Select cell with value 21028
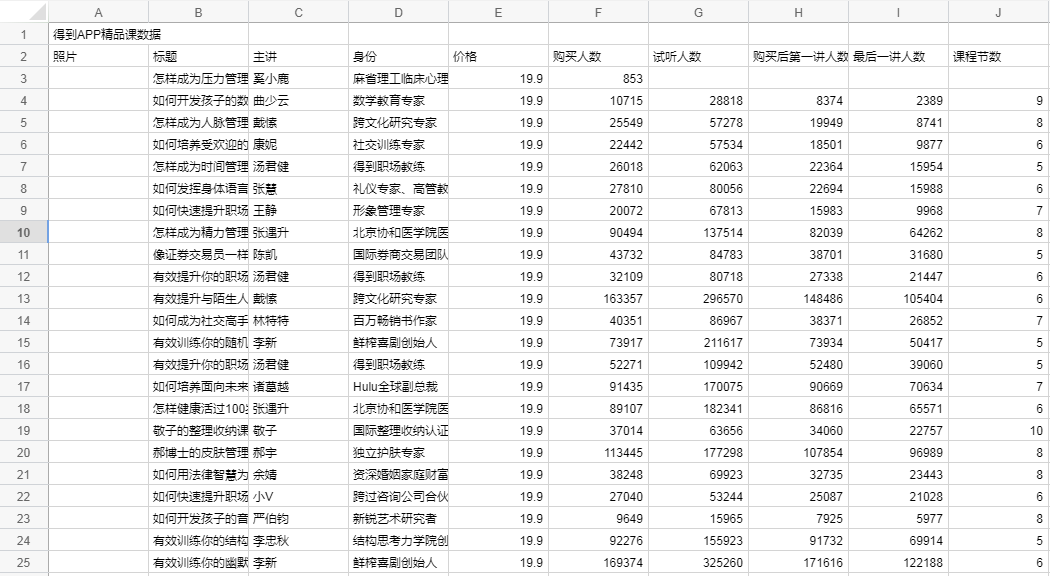Screen dimensions: 1050x576 coord(899,497)
